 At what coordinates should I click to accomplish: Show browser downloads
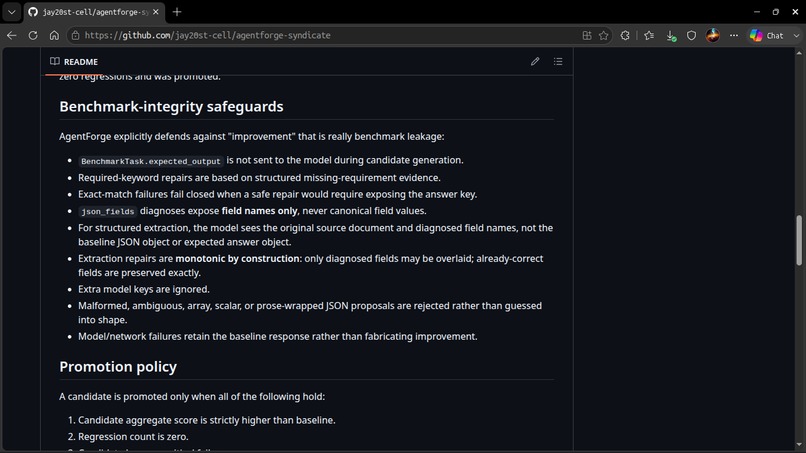coord(671,35)
